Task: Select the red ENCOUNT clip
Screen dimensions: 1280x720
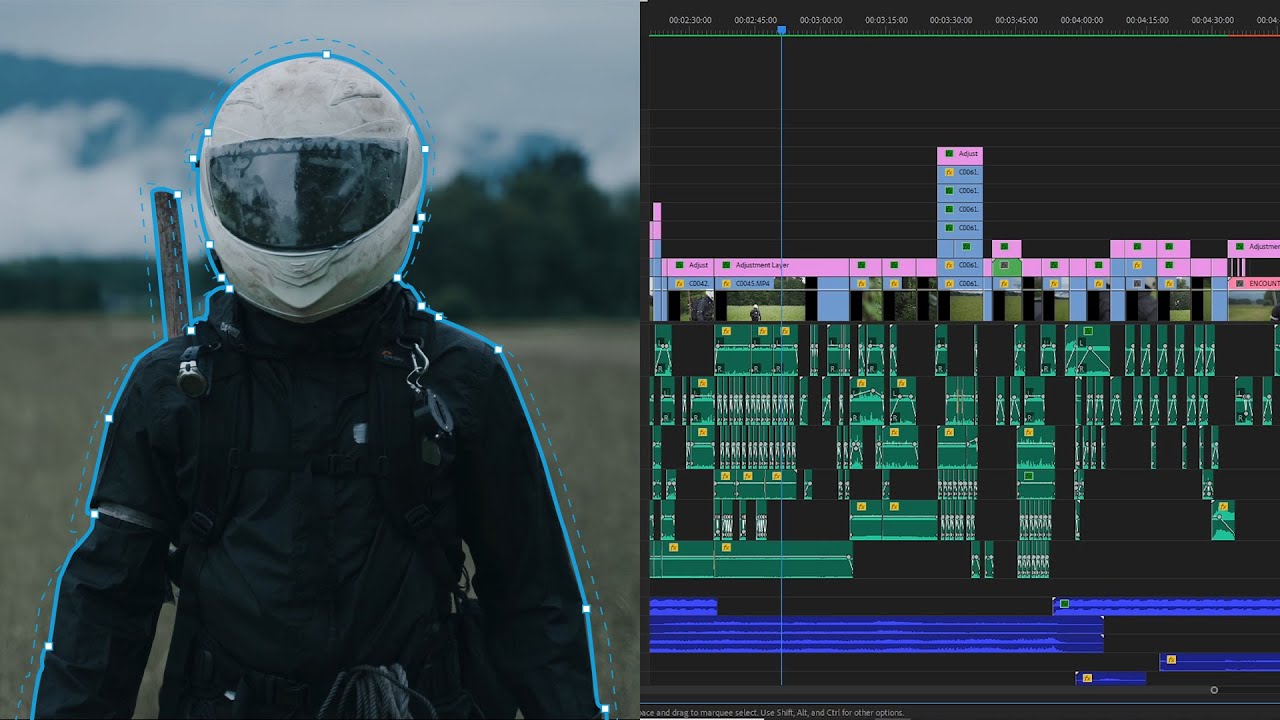Action: pyautogui.click(x=1262, y=284)
